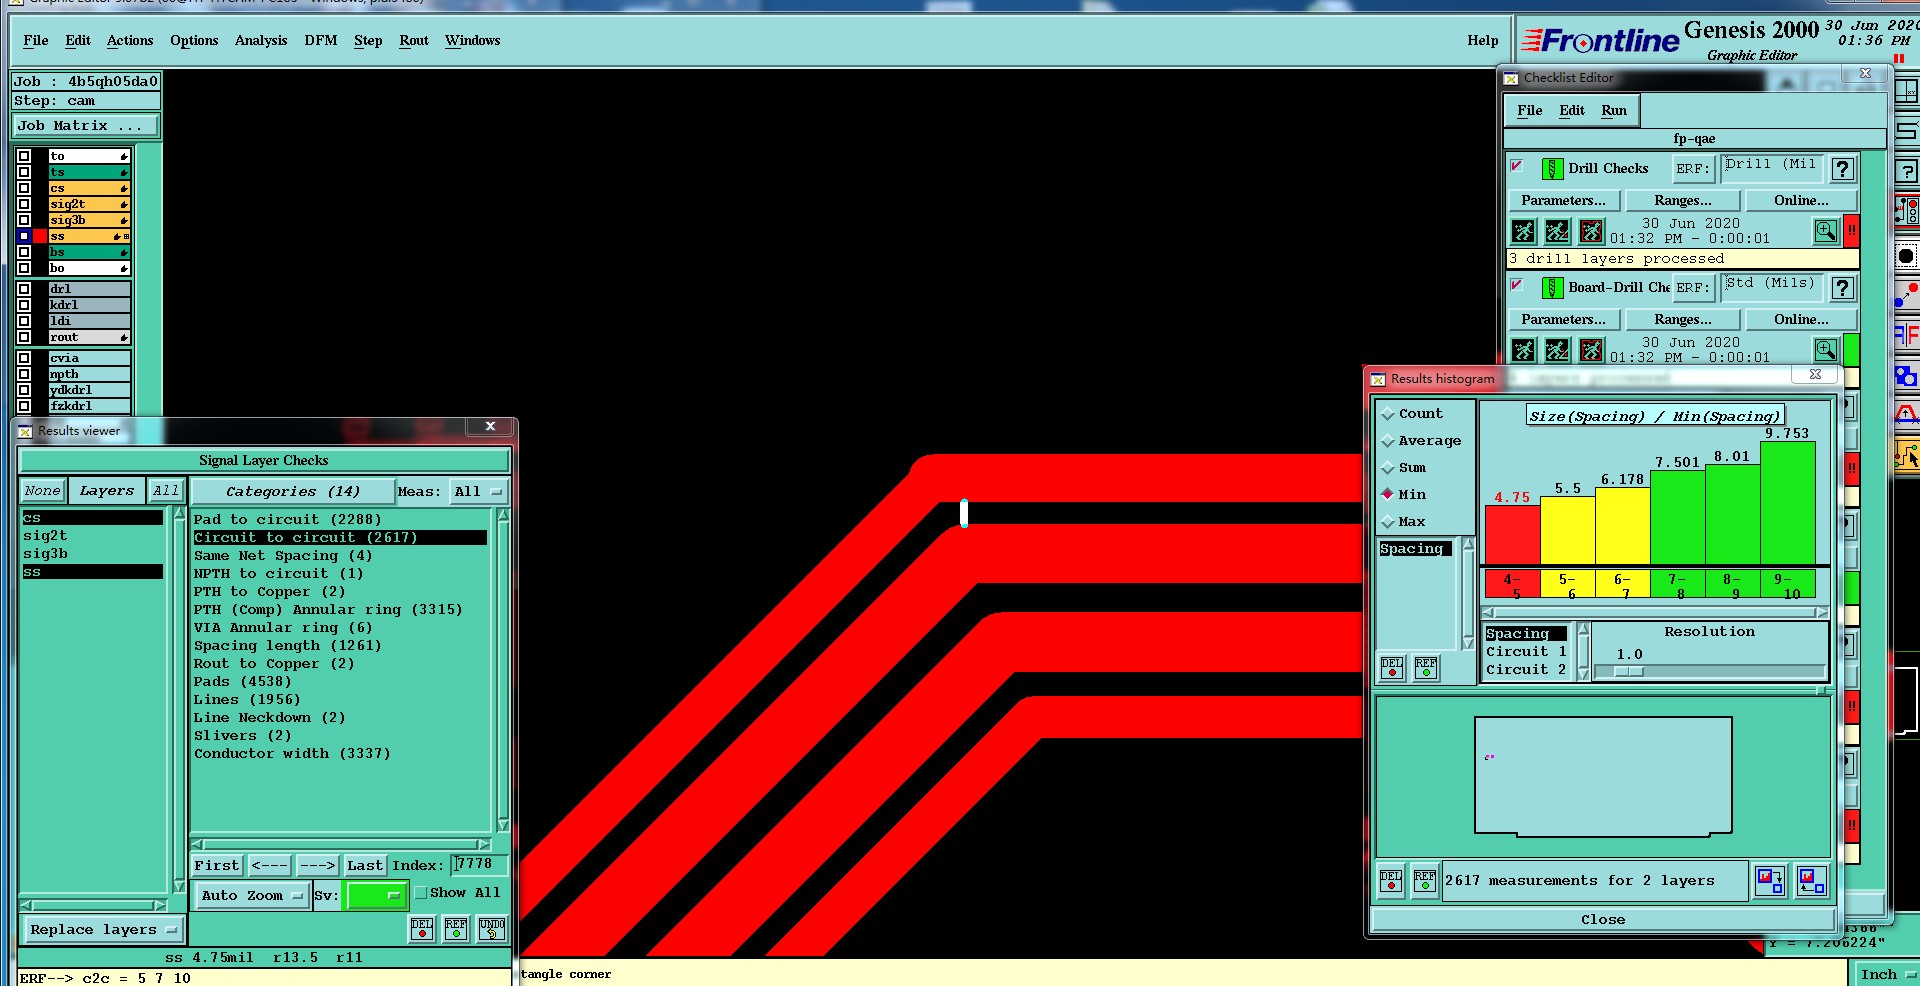Open magnifier results for Board-Drill Checks

pos(1826,350)
